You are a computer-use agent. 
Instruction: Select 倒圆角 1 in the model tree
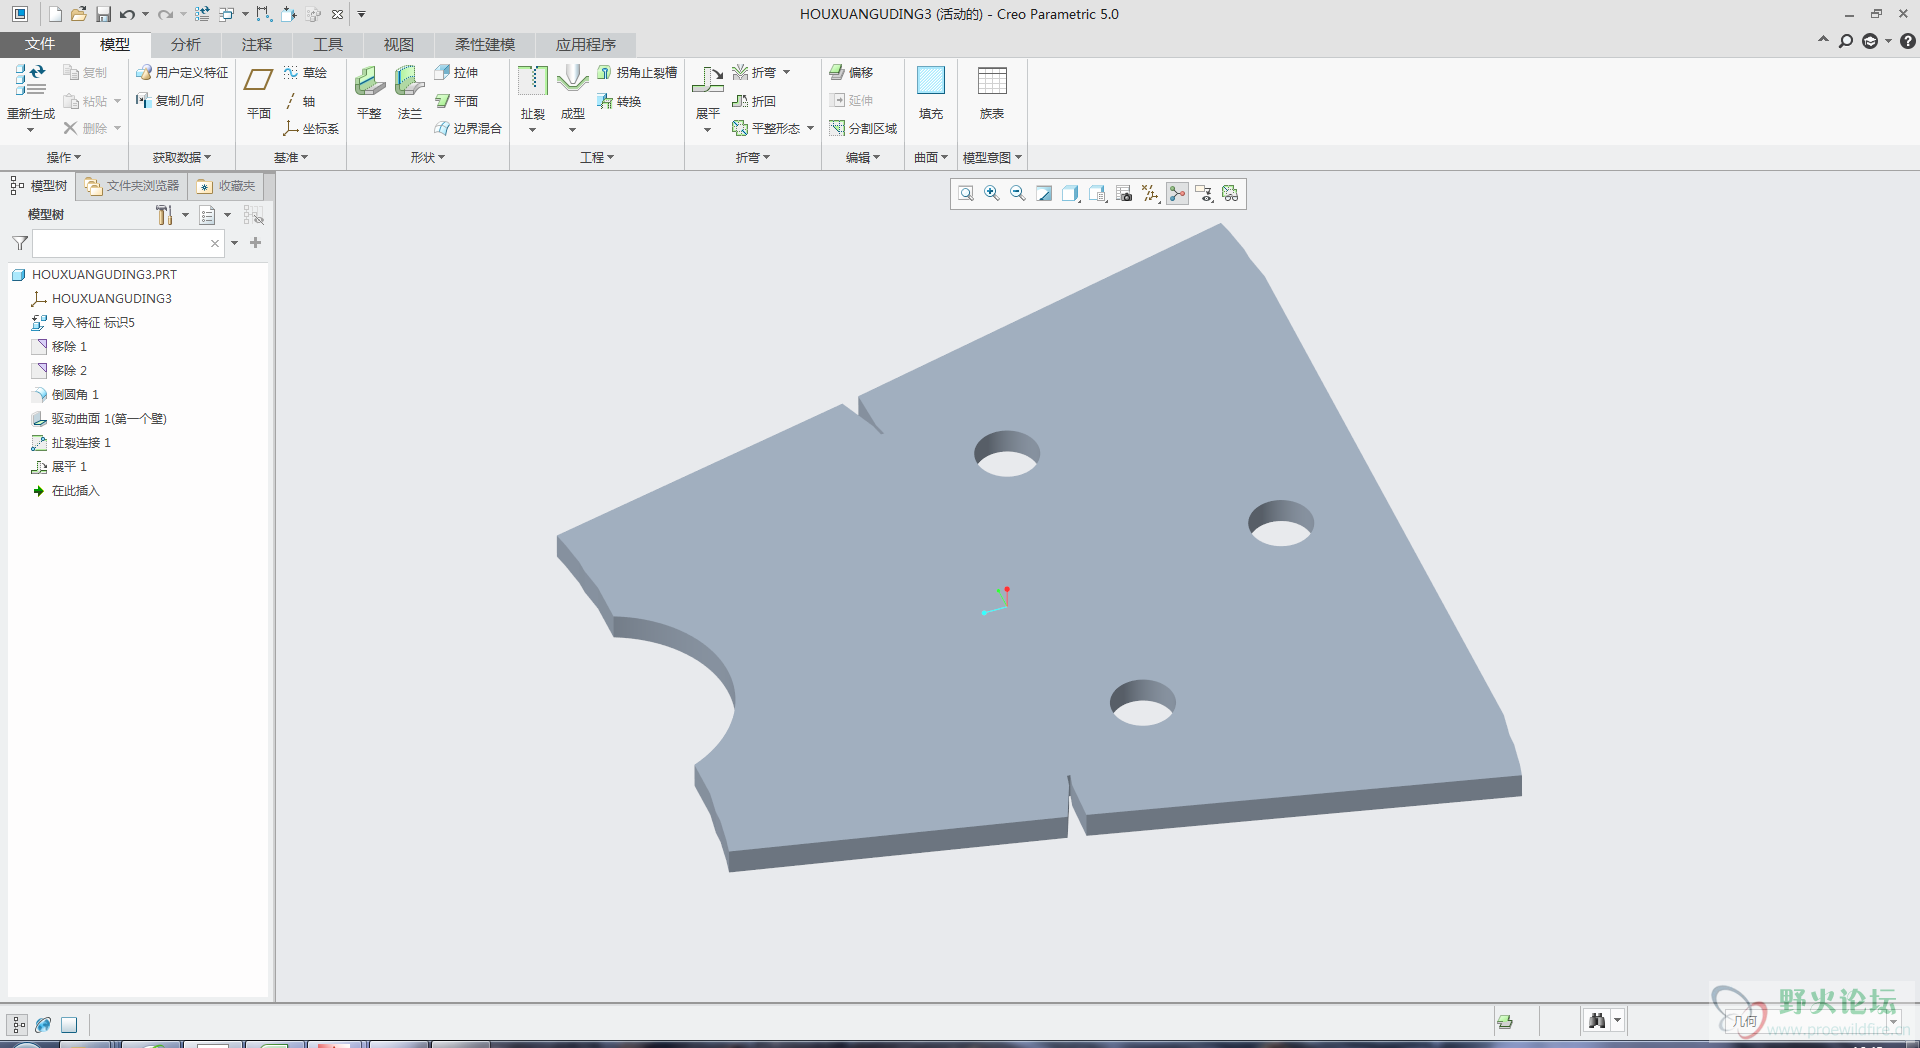point(75,394)
